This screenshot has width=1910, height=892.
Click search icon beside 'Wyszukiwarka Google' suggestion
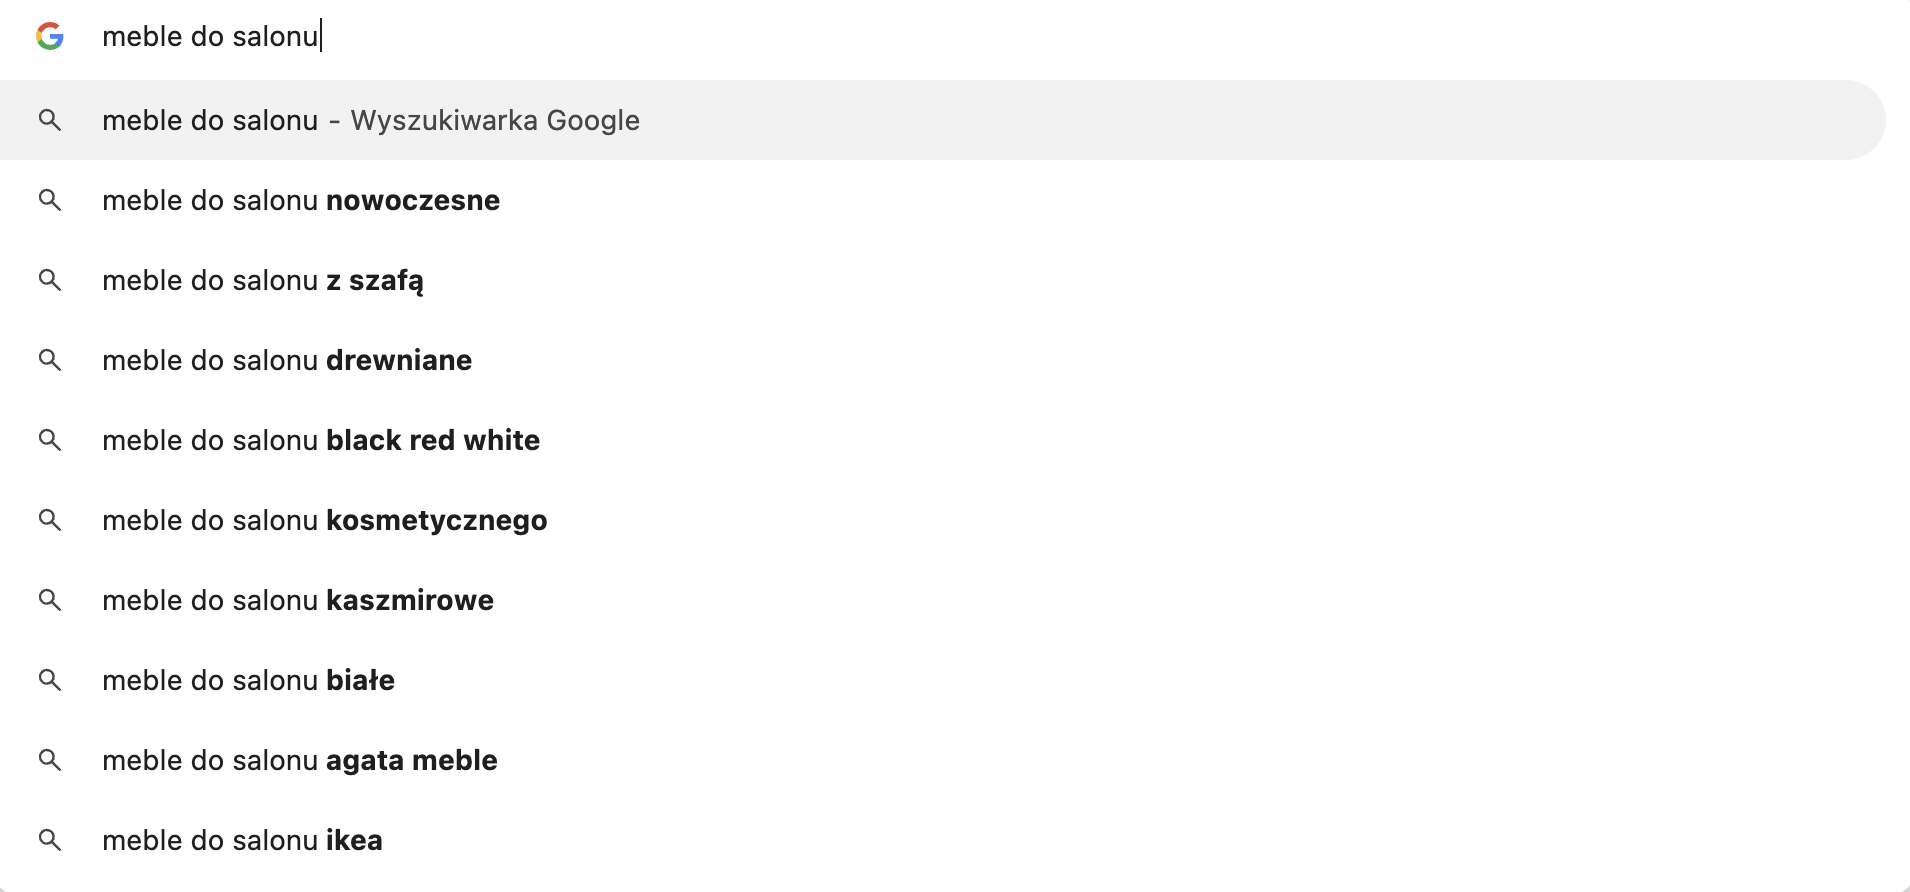point(50,120)
